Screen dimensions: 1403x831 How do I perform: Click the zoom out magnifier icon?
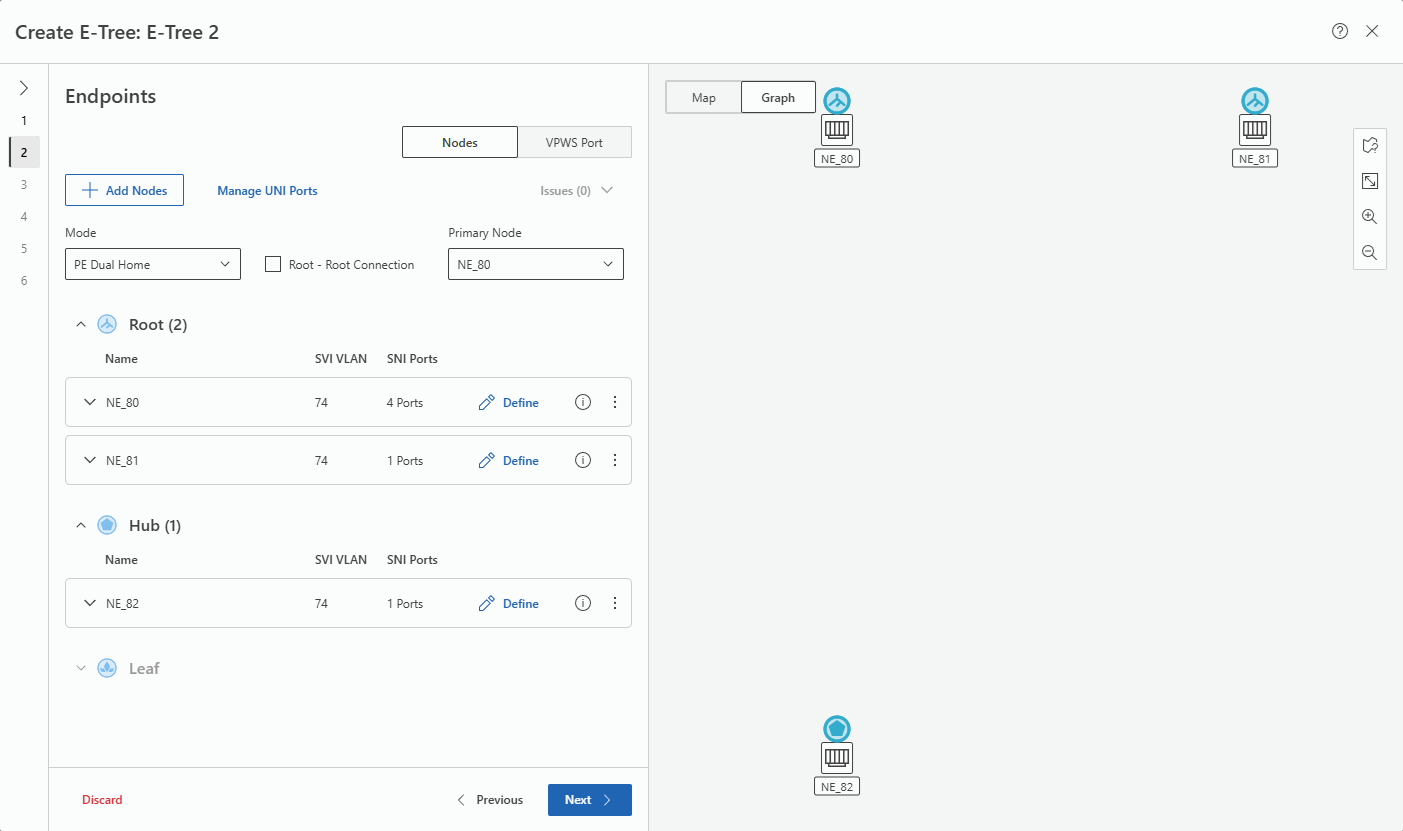tap(1369, 253)
